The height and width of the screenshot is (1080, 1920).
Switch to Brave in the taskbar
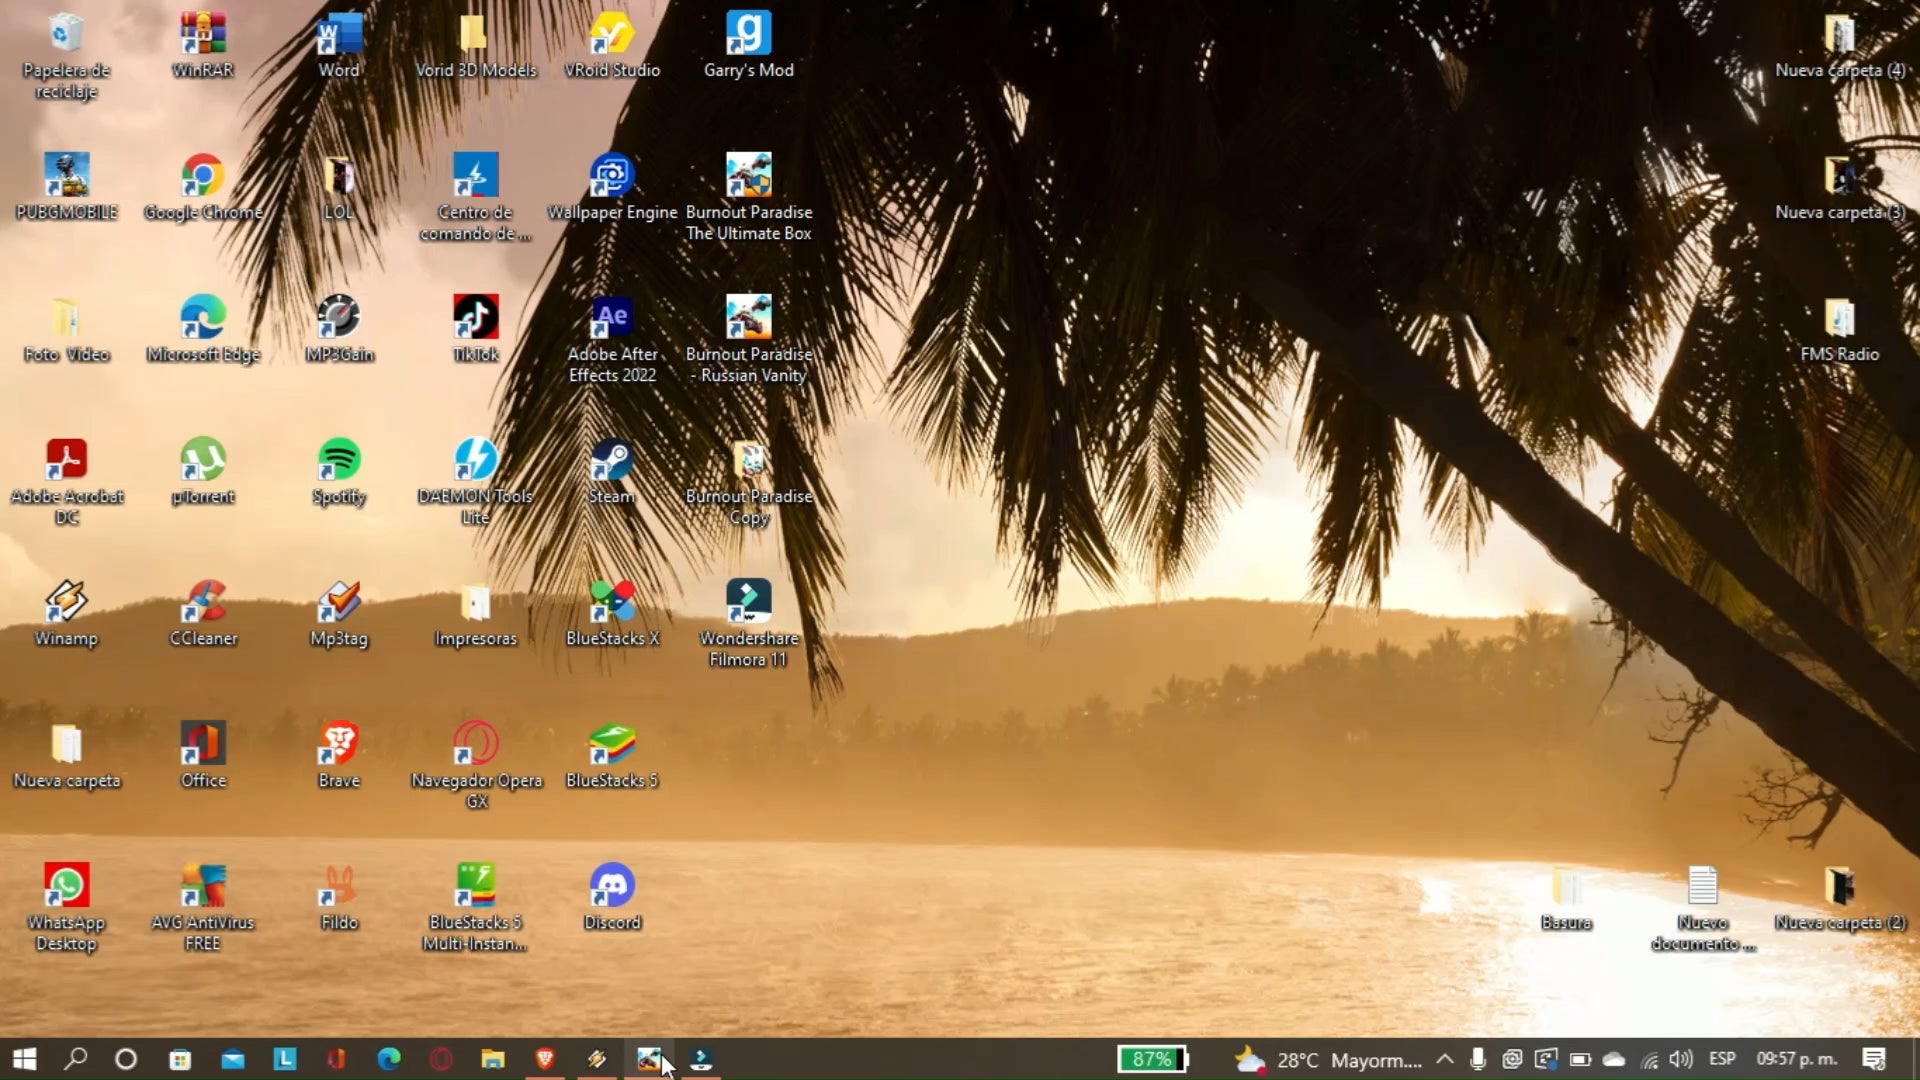545,1059
